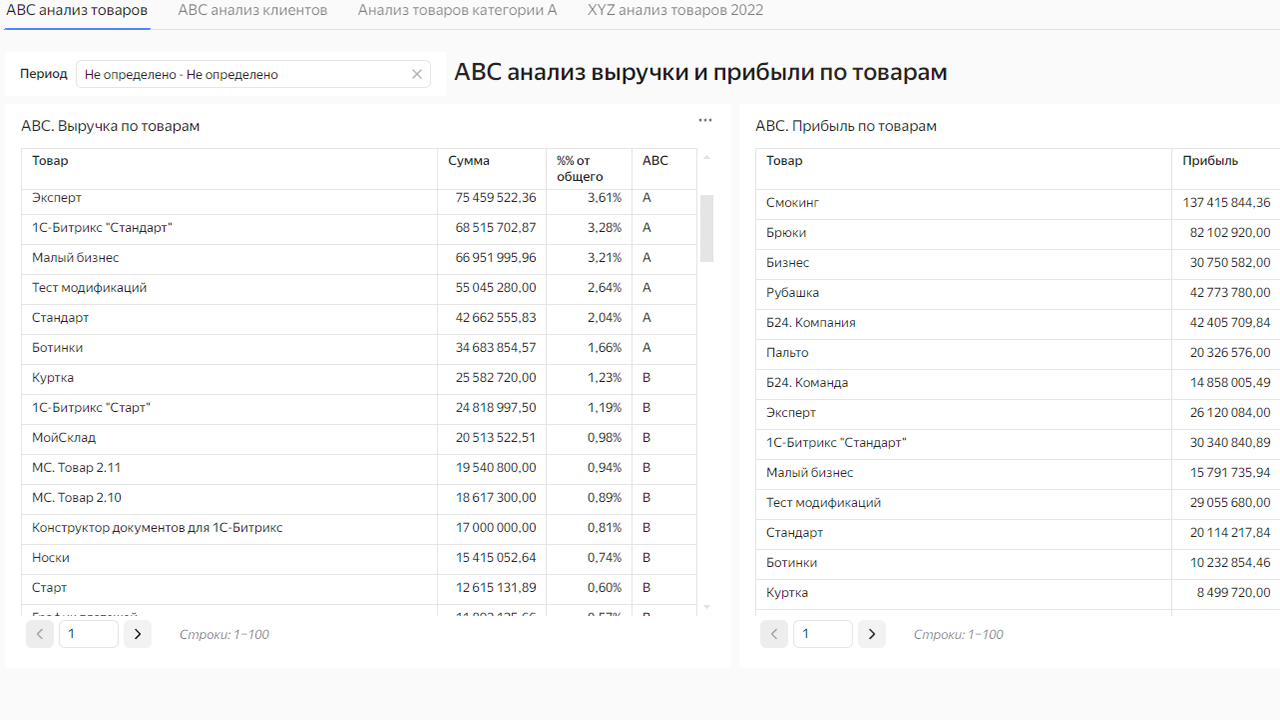Click the Выручка table vertical scrollbar thumb
Image resolution: width=1280 pixels, height=720 pixels.
coord(707,228)
